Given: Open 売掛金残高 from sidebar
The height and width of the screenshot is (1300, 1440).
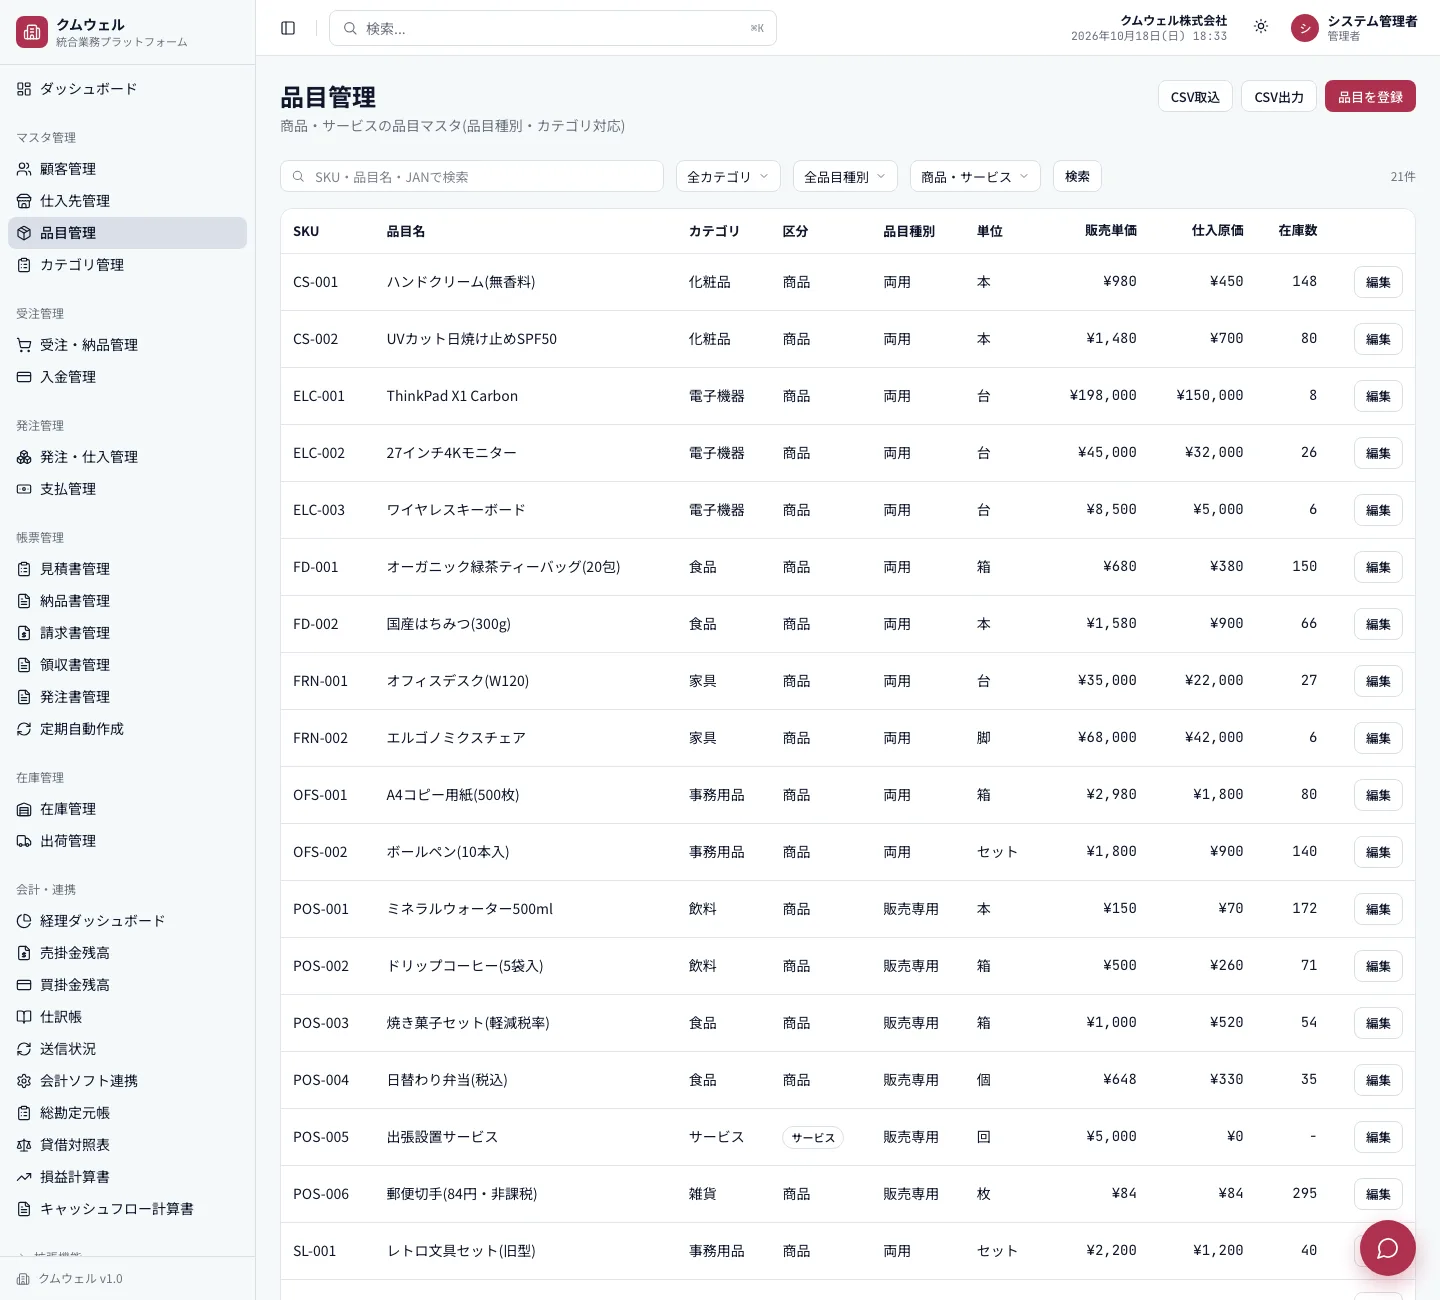Looking at the screenshot, I should [127, 953].
